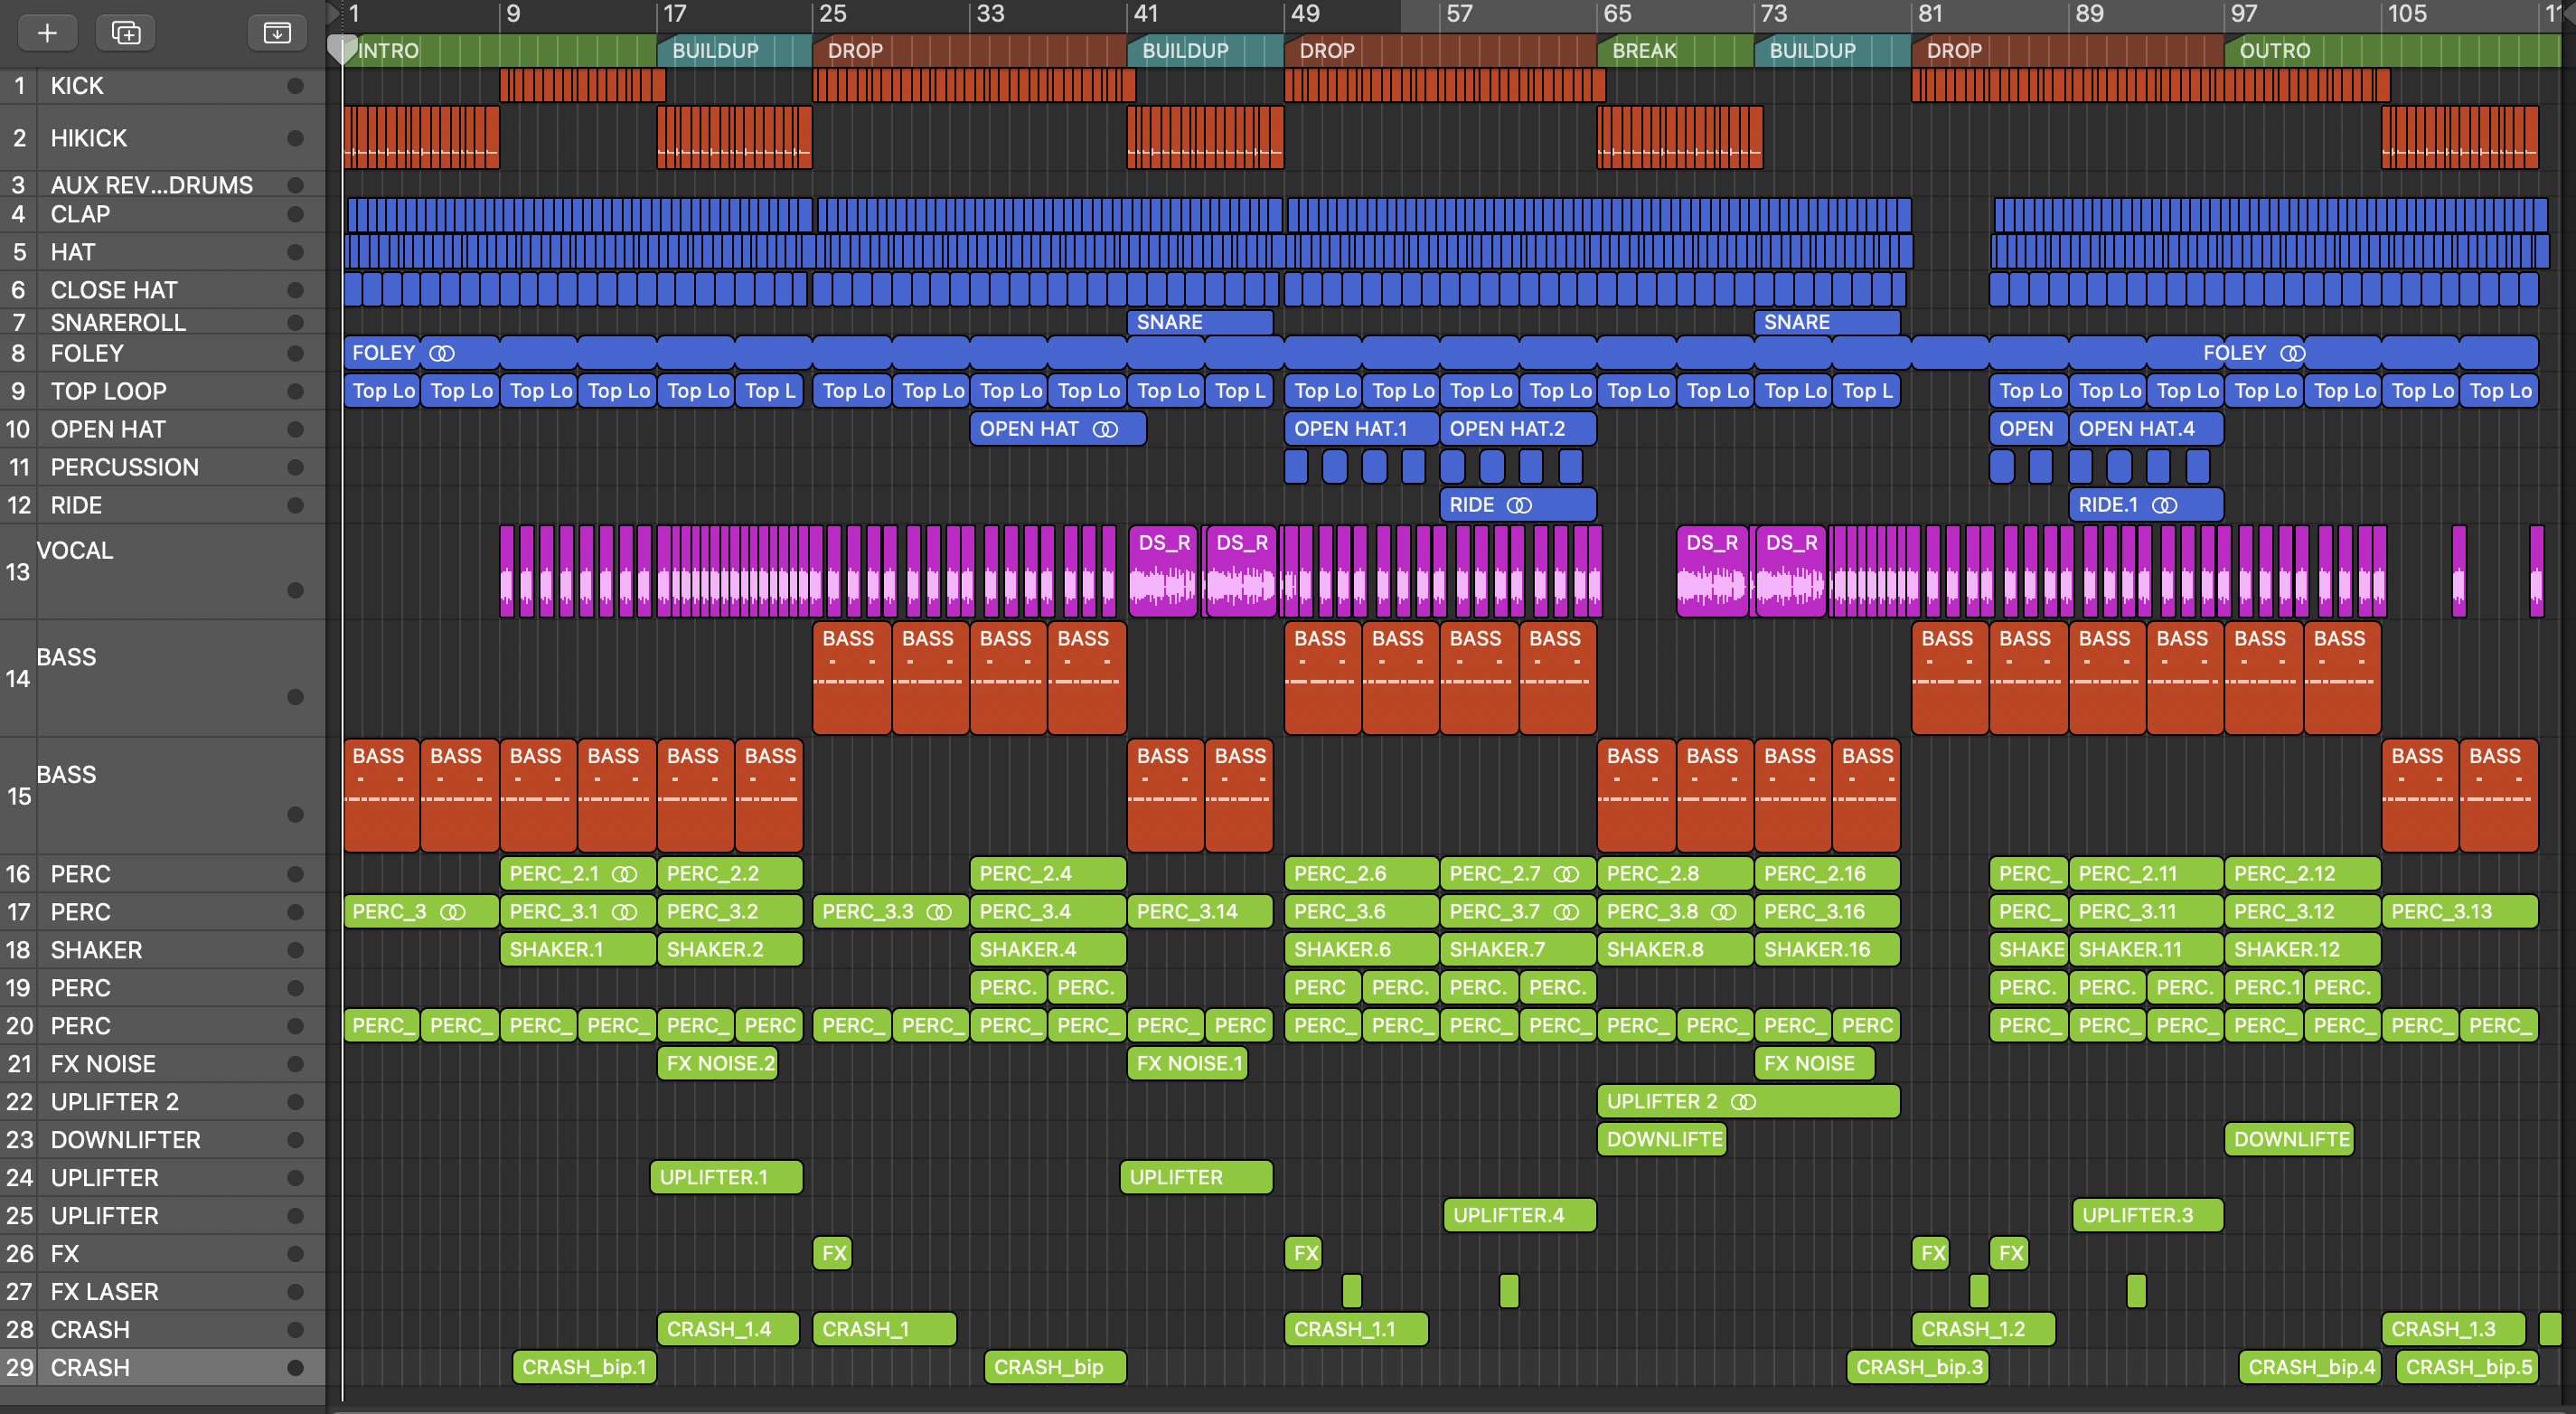Image resolution: width=2576 pixels, height=1414 pixels.
Task: Toggle the dot button on the SHAKER track
Action: 295,950
